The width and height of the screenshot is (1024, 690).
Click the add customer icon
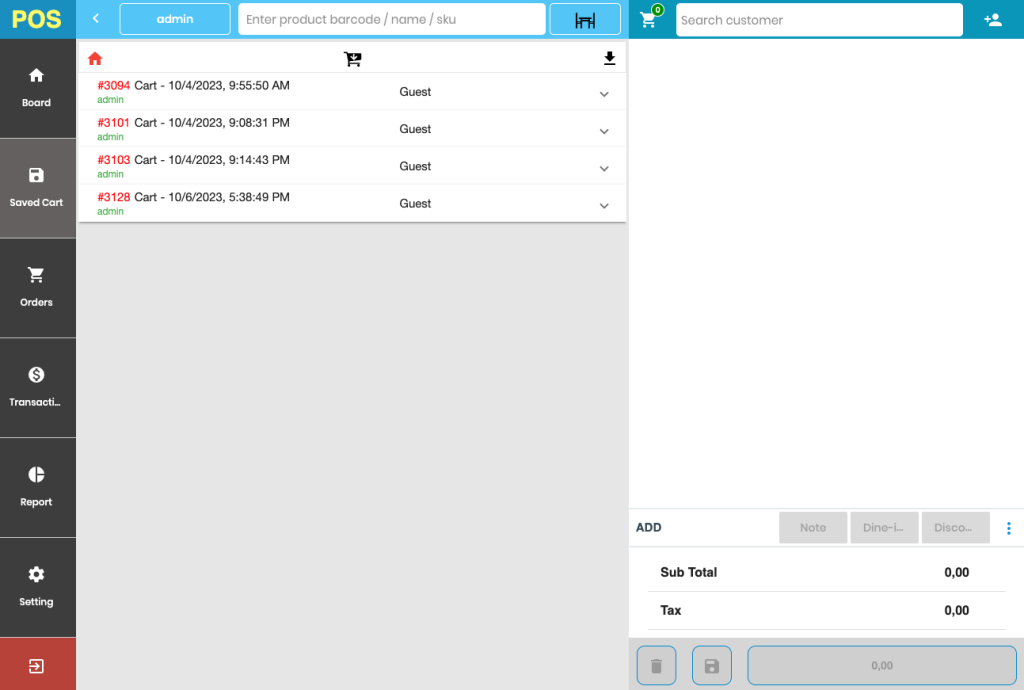tap(992, 20)
